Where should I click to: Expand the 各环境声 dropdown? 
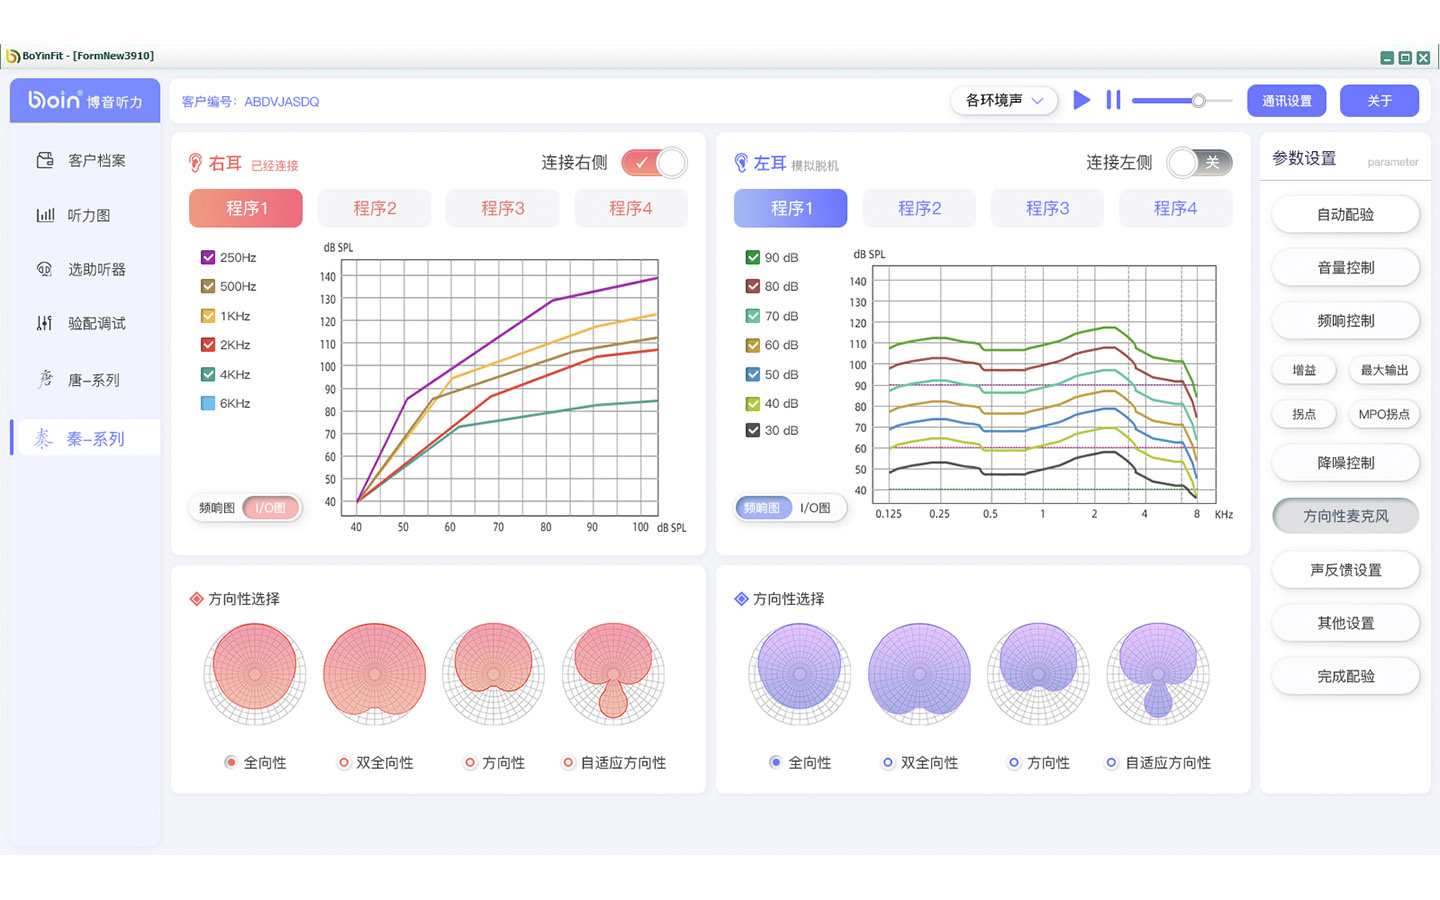tap(1004, 100)
